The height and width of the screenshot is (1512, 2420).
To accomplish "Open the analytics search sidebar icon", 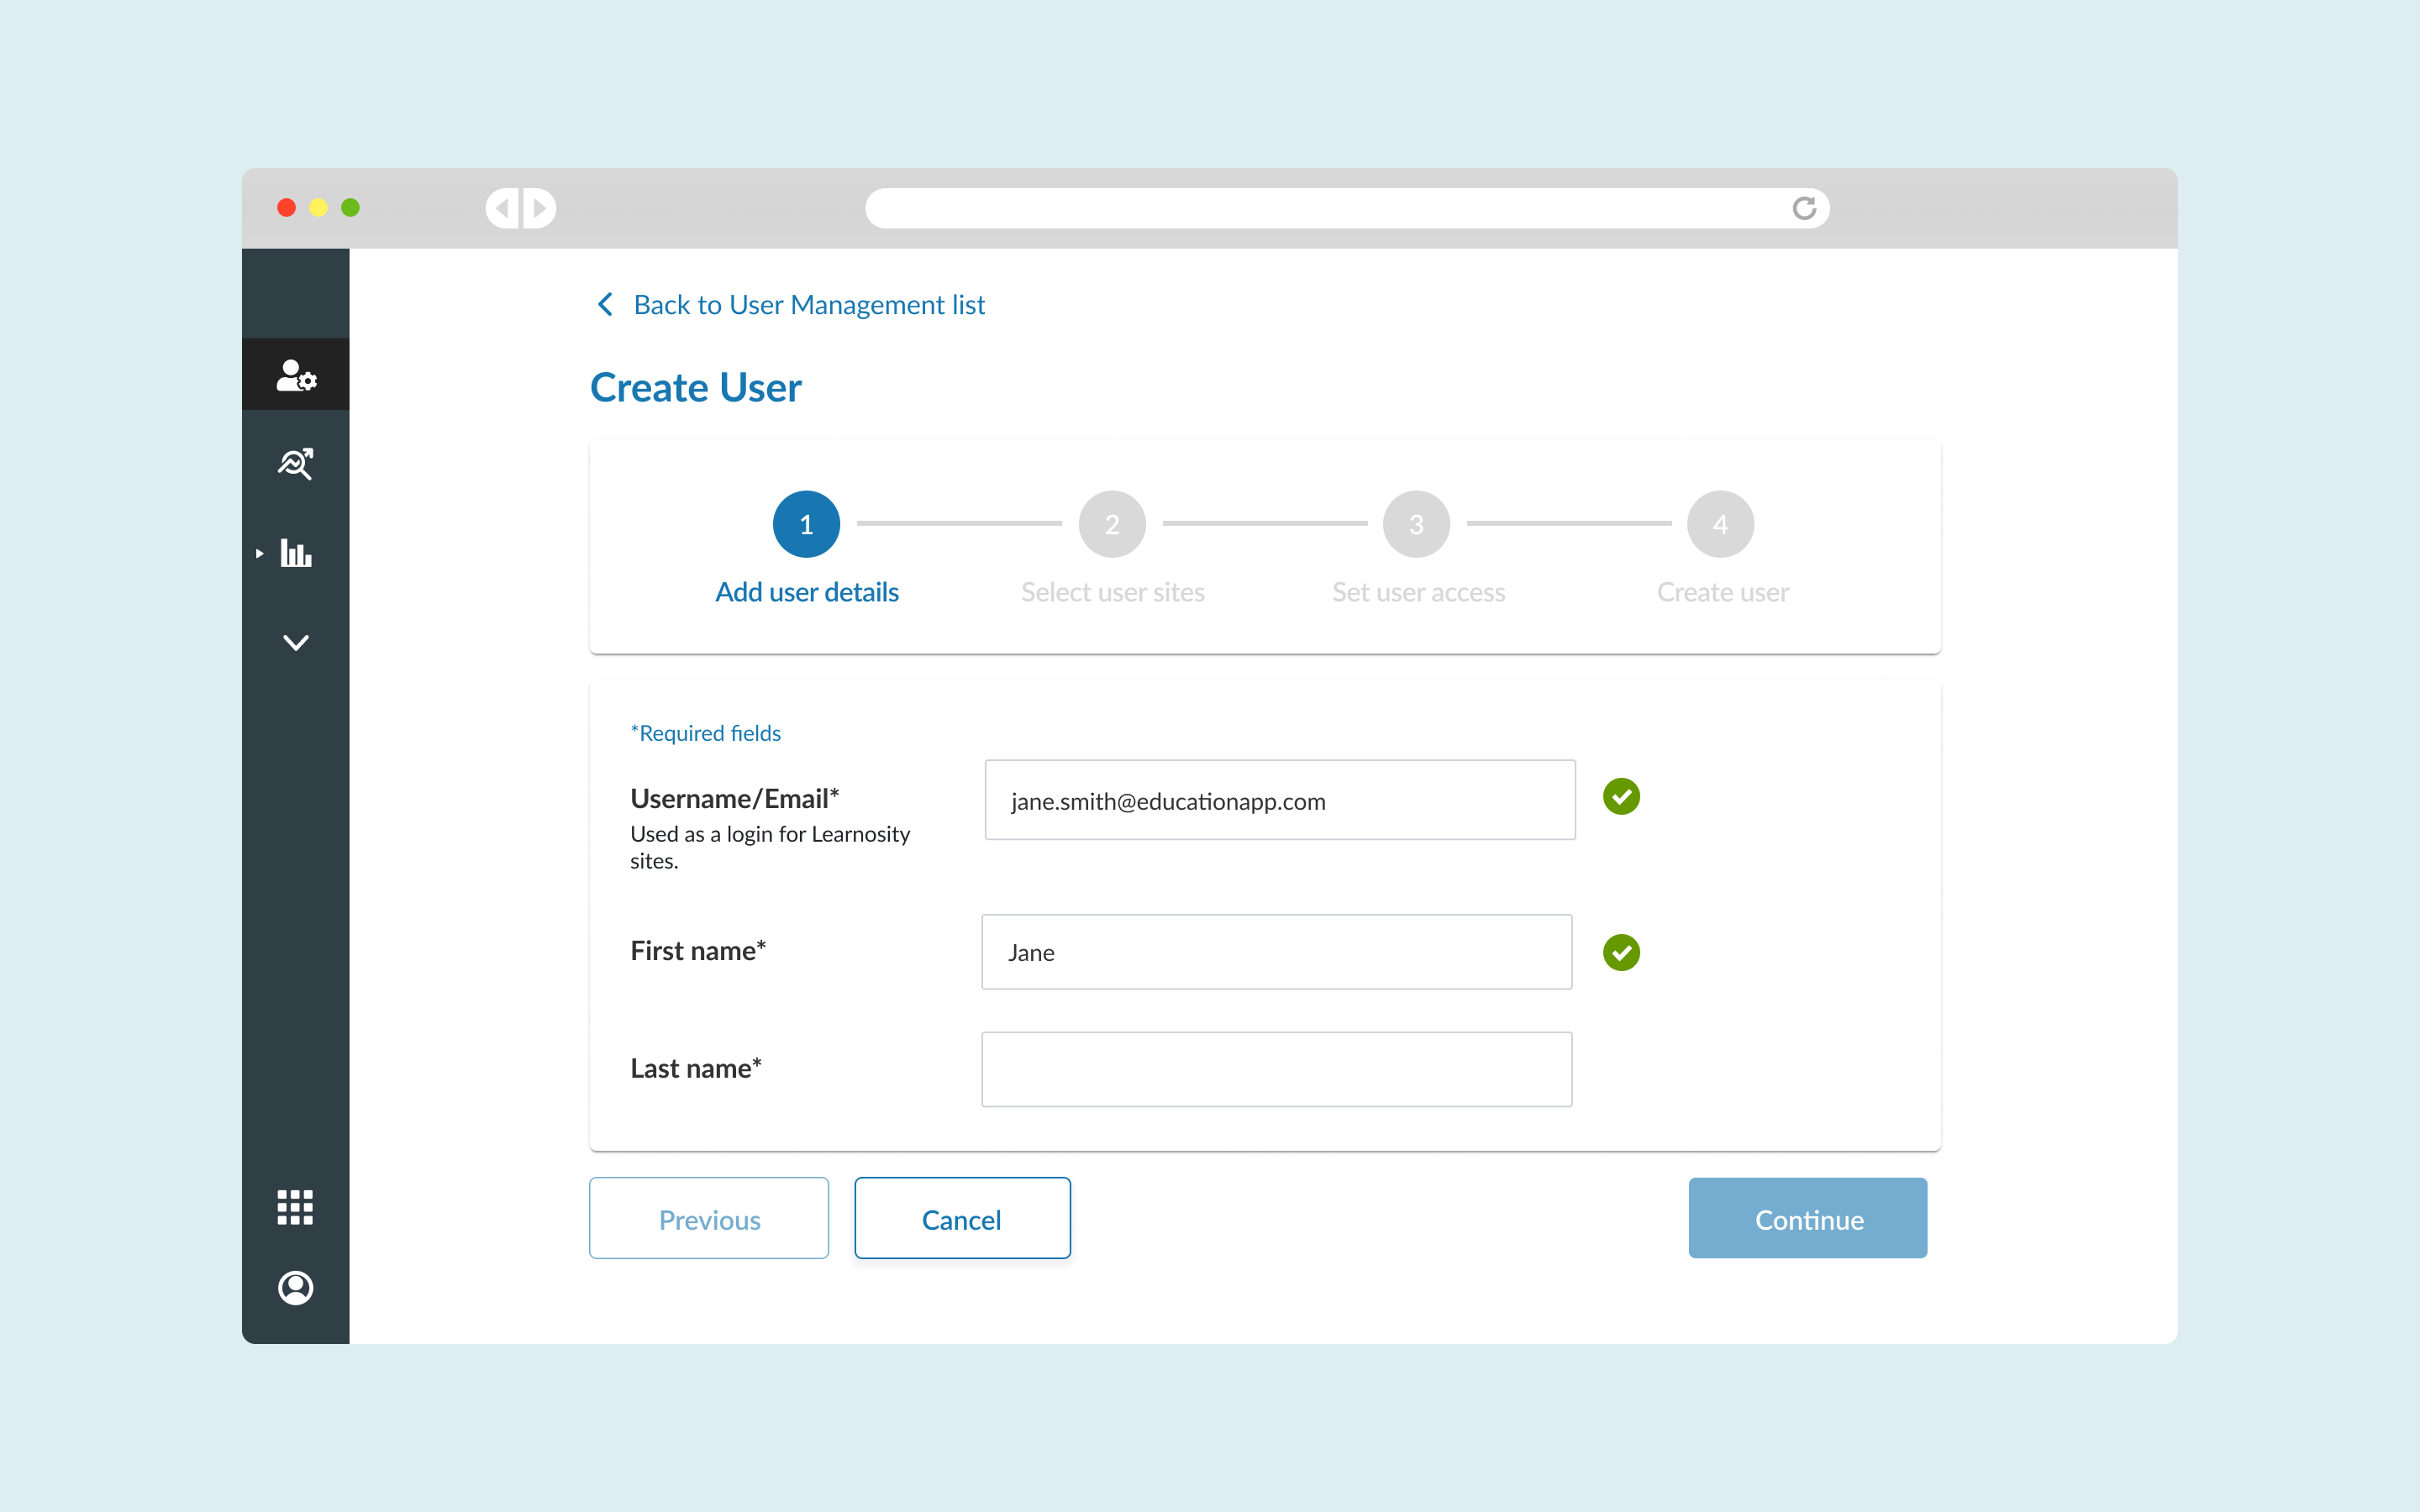I will point(296,464).
